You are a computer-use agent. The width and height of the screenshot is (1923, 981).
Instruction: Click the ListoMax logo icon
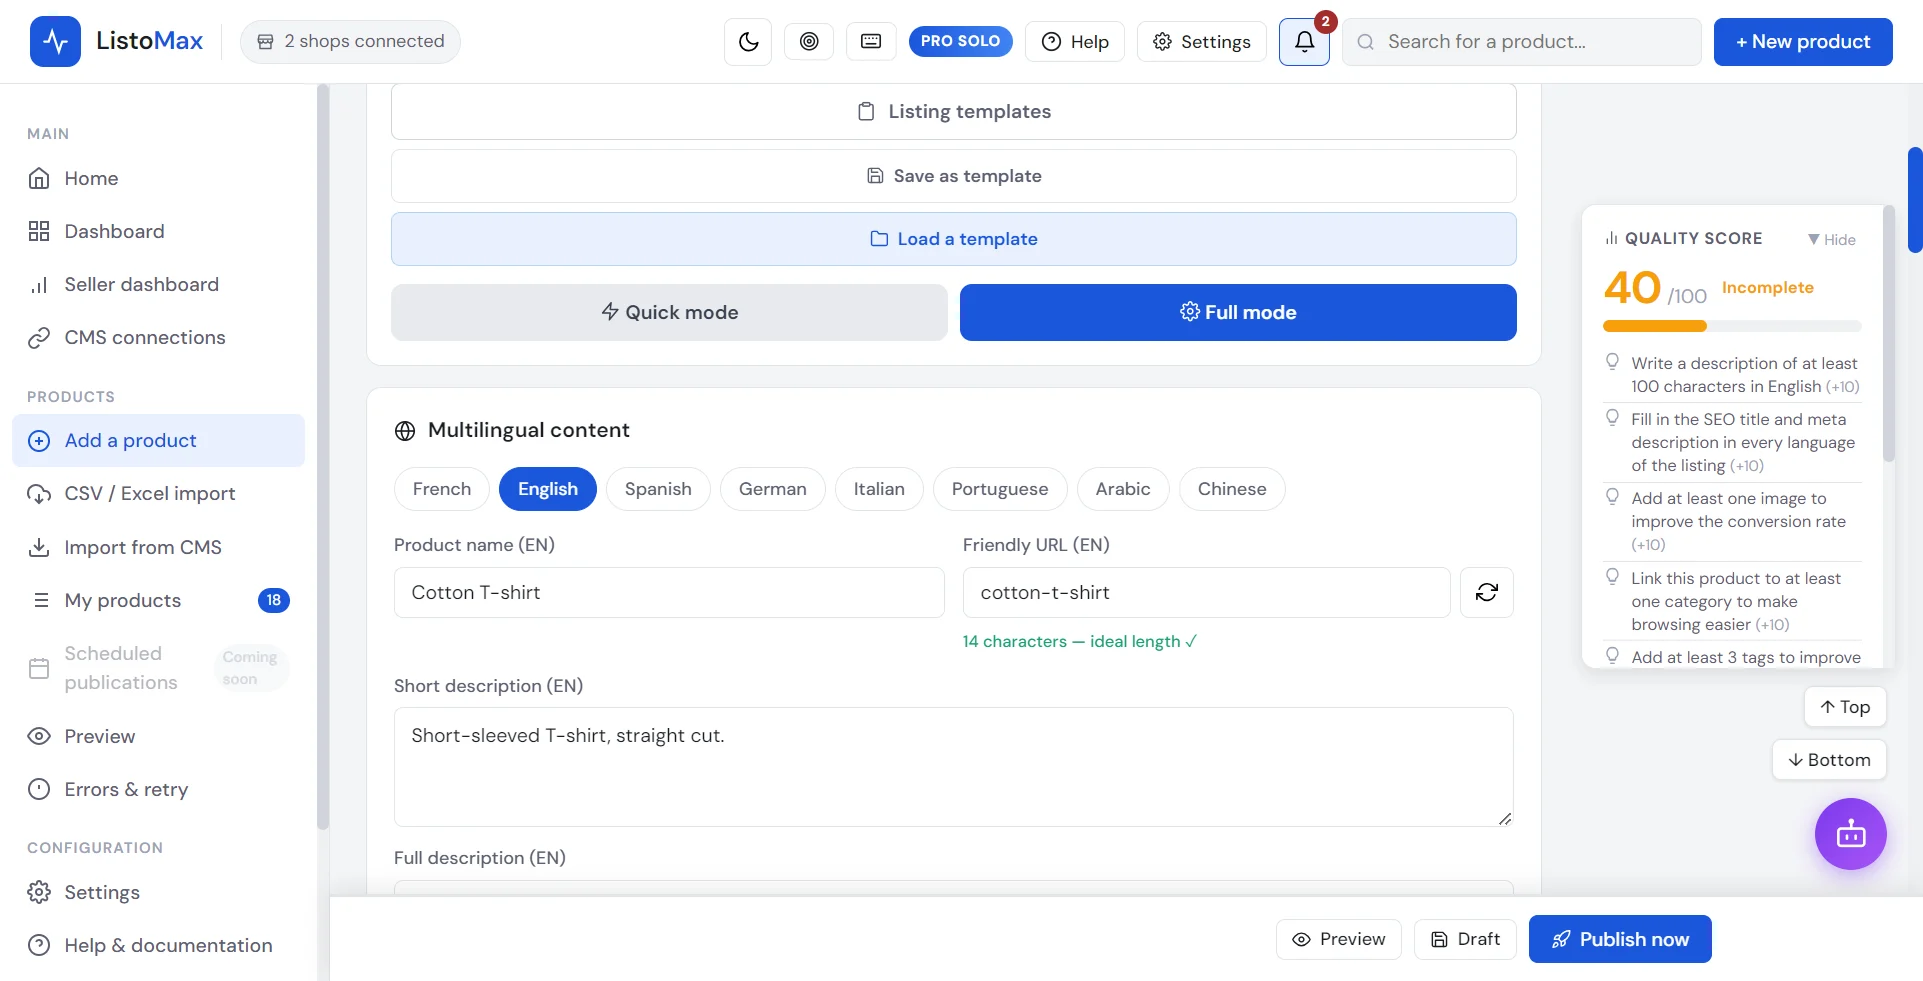55,42
